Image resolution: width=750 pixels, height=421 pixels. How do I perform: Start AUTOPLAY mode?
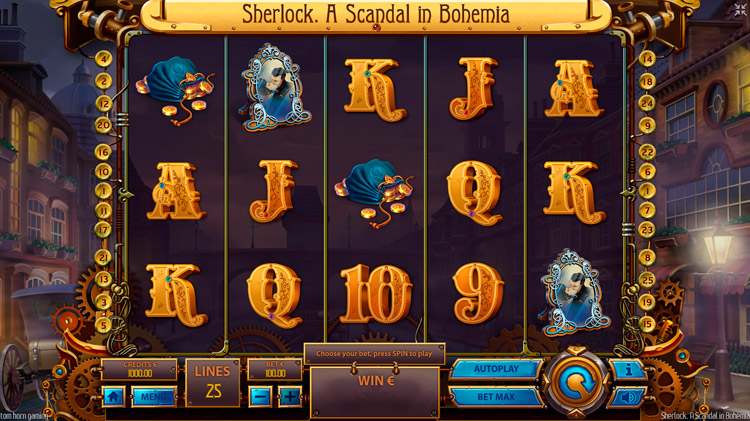point(496,369)
